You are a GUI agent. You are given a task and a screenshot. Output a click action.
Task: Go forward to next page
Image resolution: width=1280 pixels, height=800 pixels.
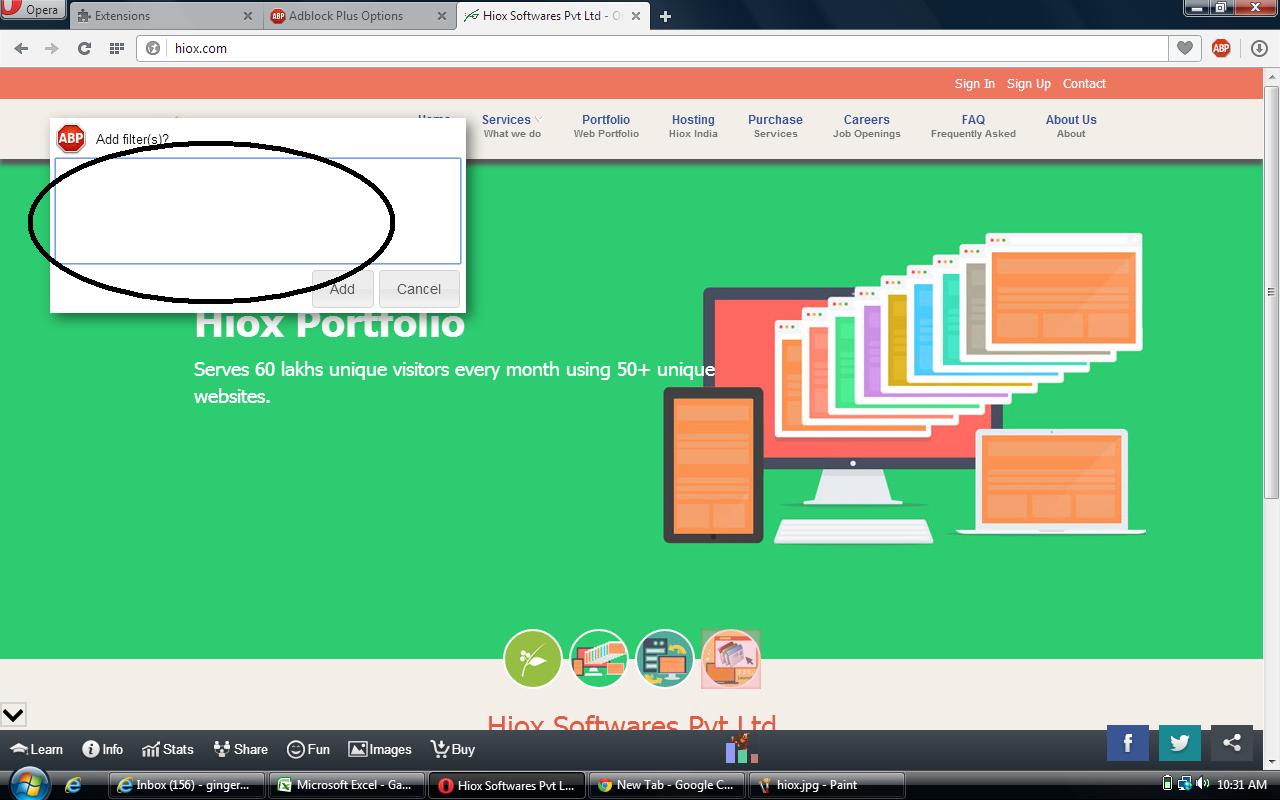(52, 48)
